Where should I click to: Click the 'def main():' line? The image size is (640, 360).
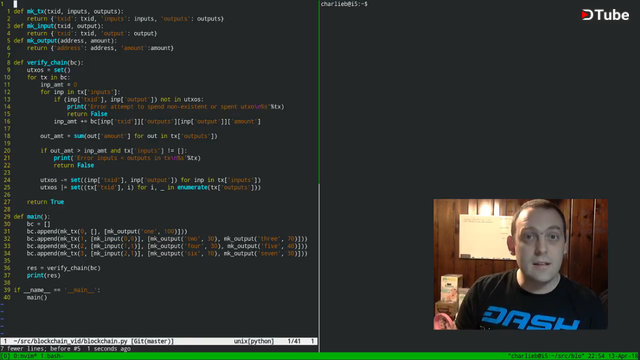pos(32,217)
